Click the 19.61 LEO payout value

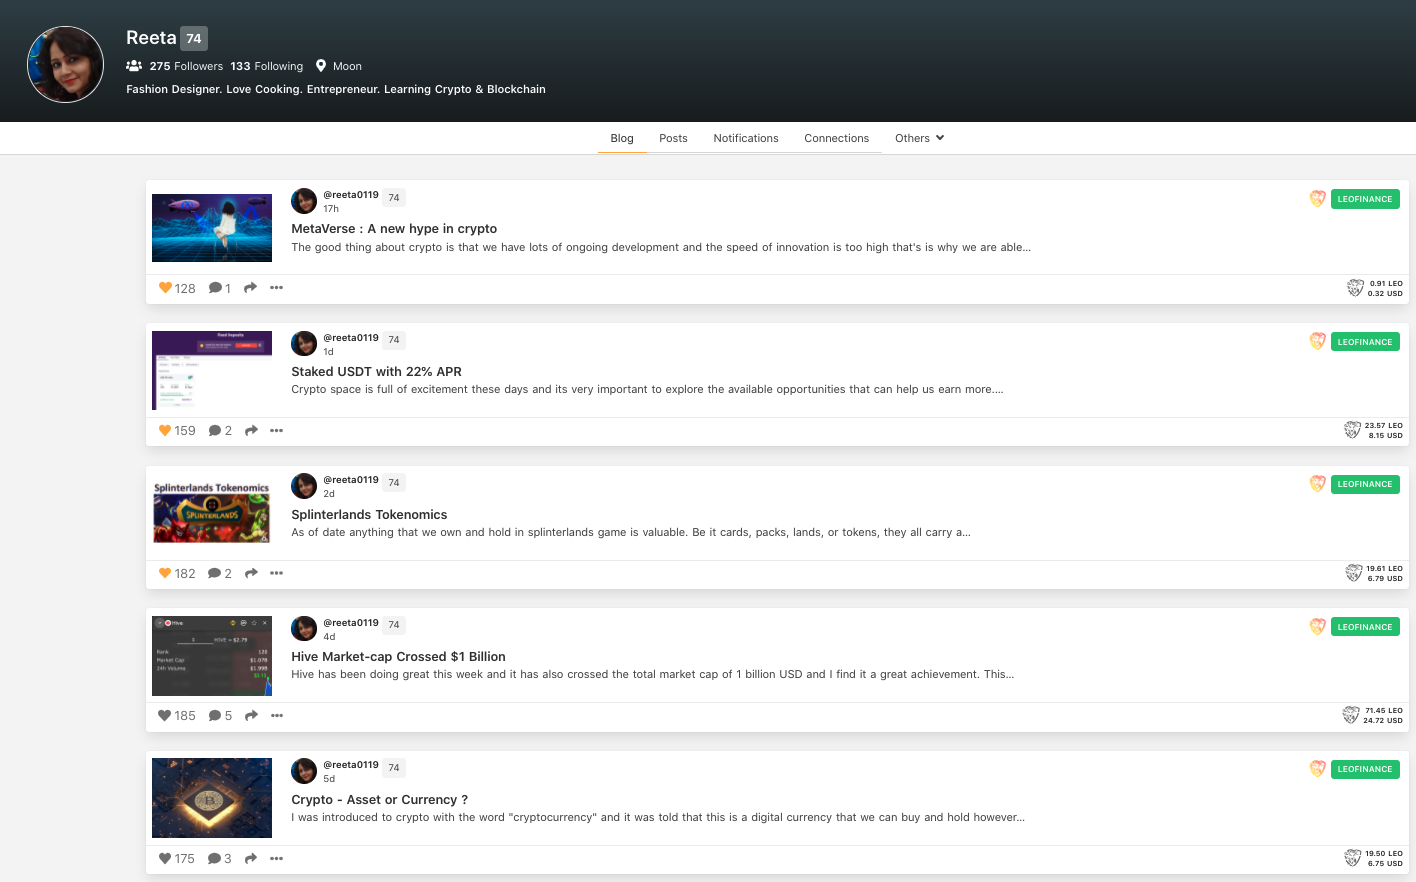1384,569
